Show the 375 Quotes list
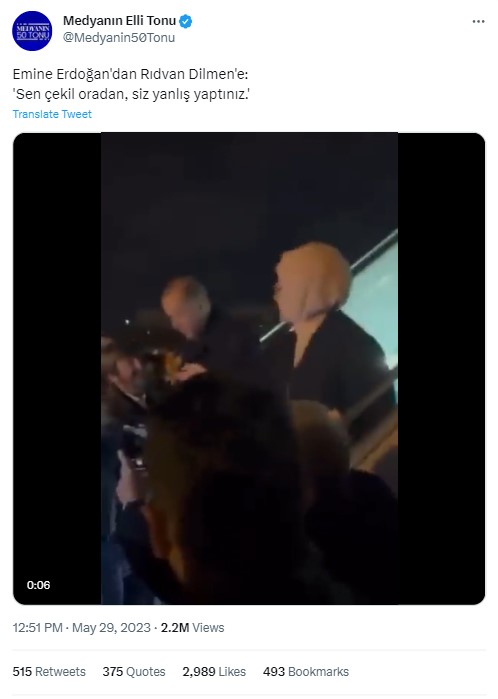This screenshot has height=699, width=498. click(134, 671)
